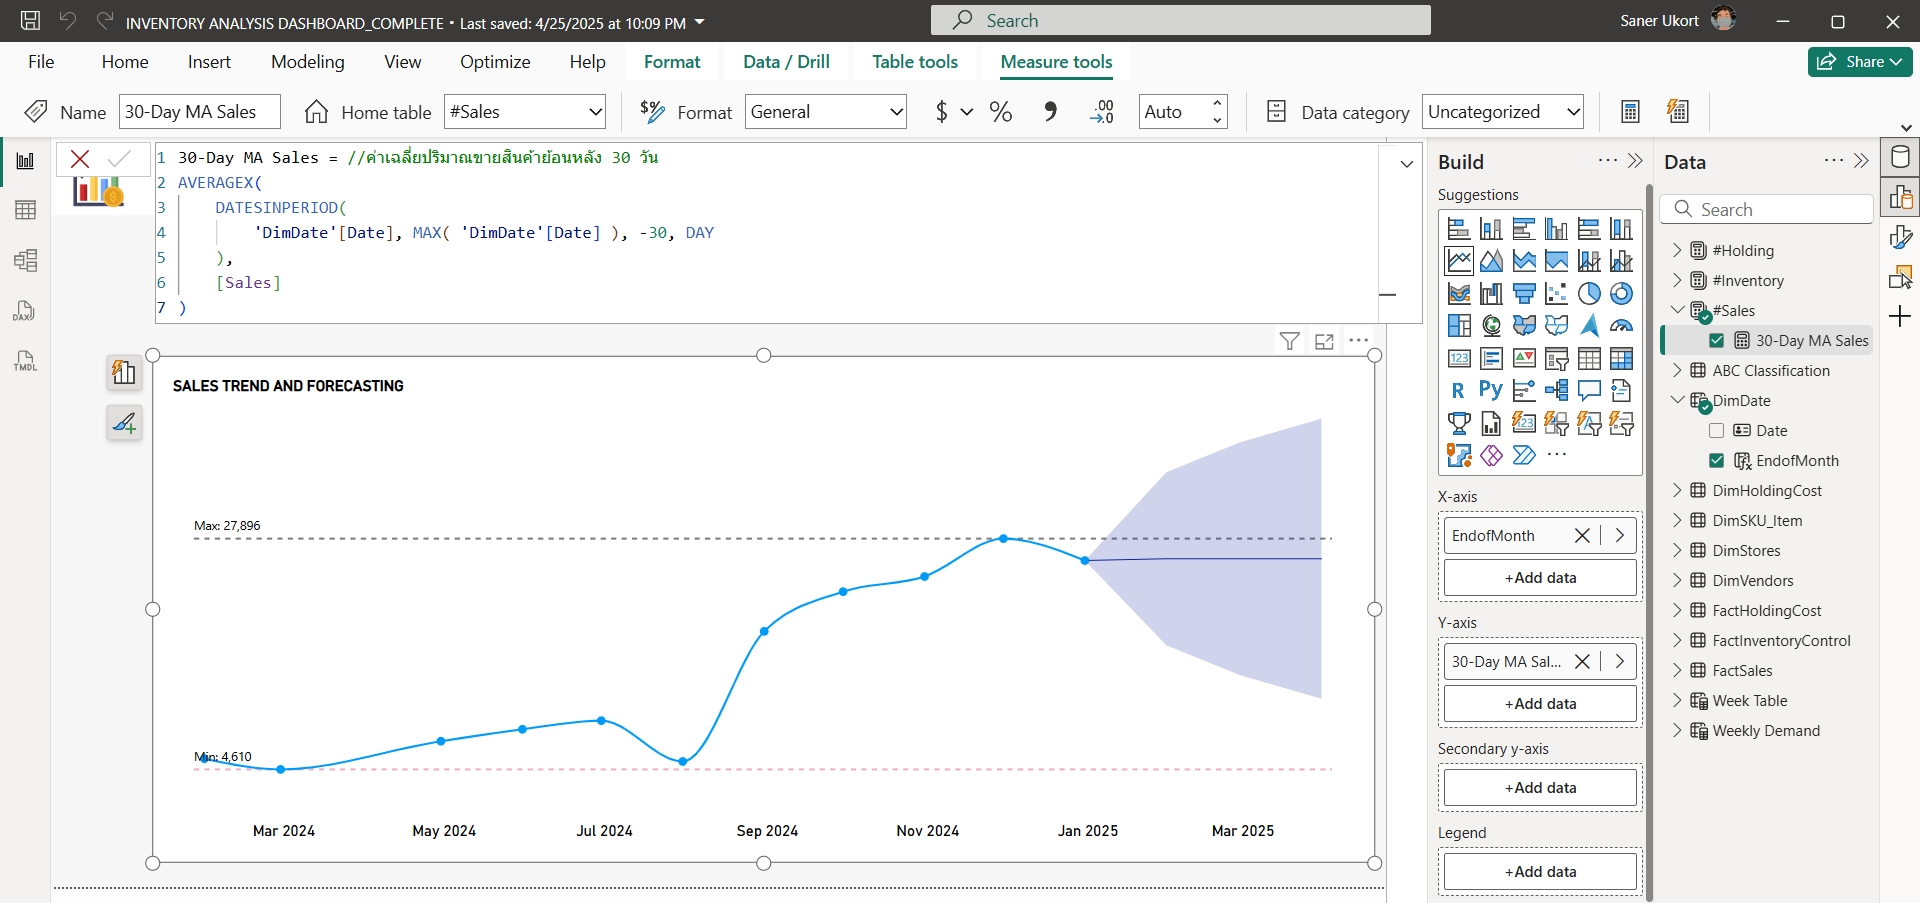1920x903 pixels.
Task: Click +Add data under X-axis
Action: point(1540,578)
